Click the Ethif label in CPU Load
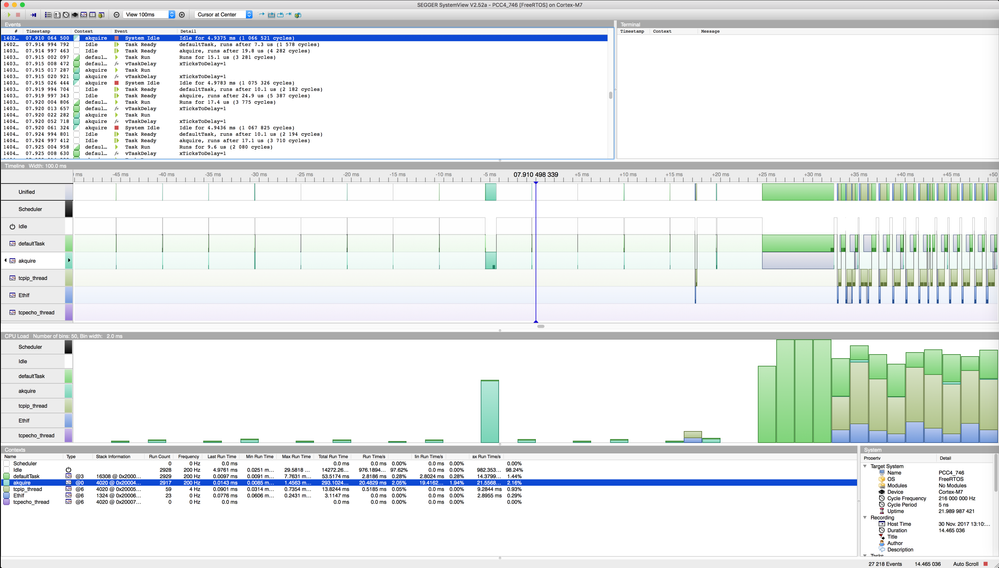 pos(24,421)
